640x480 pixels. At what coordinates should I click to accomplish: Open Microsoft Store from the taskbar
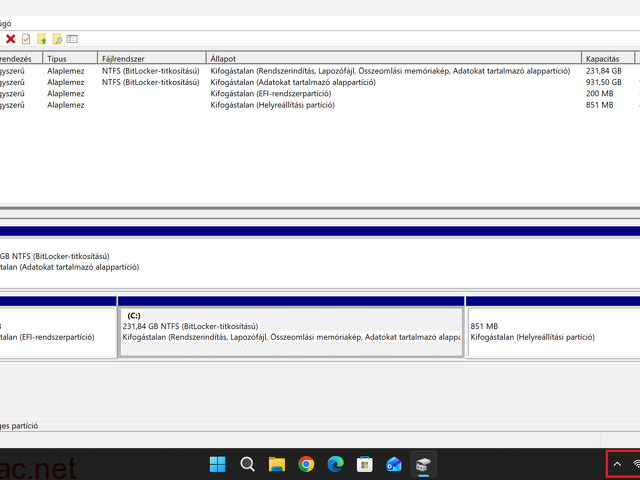(x=364, y=464)
